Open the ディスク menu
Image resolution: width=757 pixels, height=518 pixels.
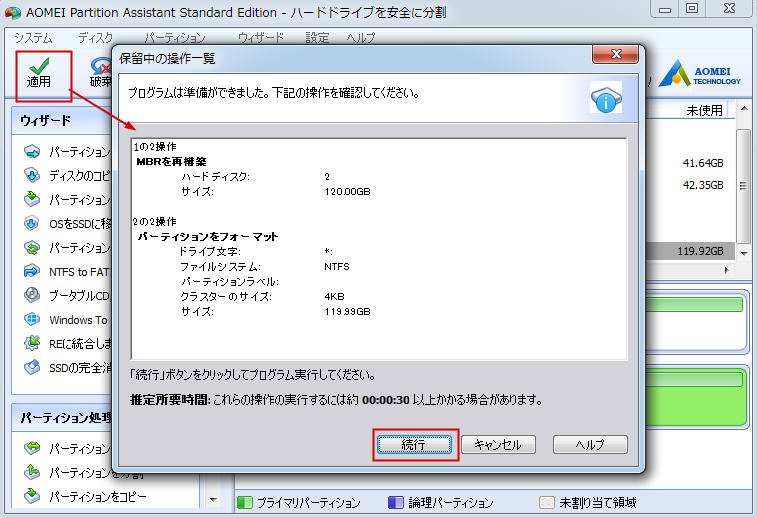tap(96, 38)
